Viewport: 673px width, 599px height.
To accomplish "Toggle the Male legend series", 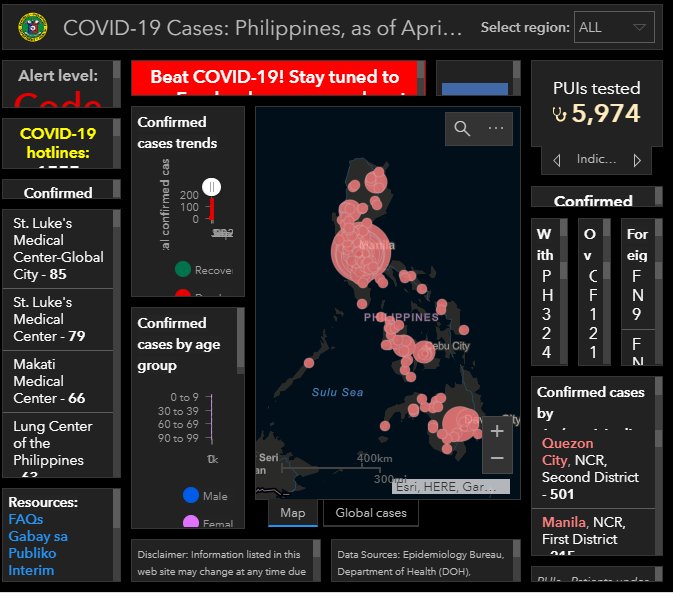I will 205,495.
